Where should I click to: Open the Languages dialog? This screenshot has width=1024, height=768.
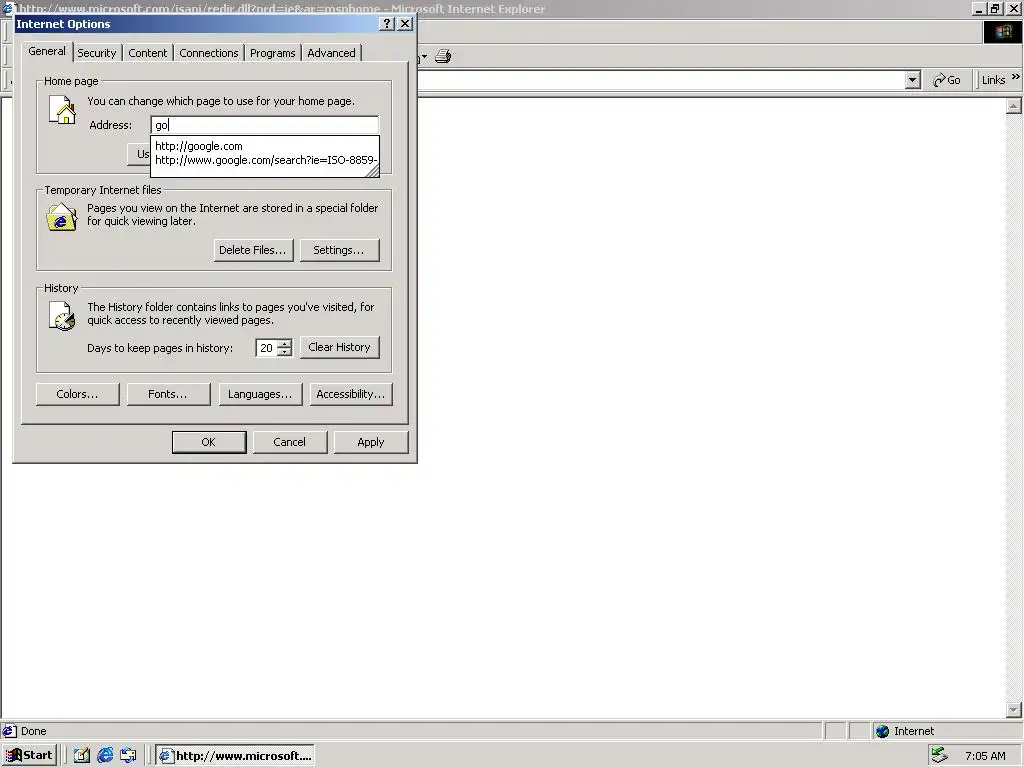(x=261, y=394)
